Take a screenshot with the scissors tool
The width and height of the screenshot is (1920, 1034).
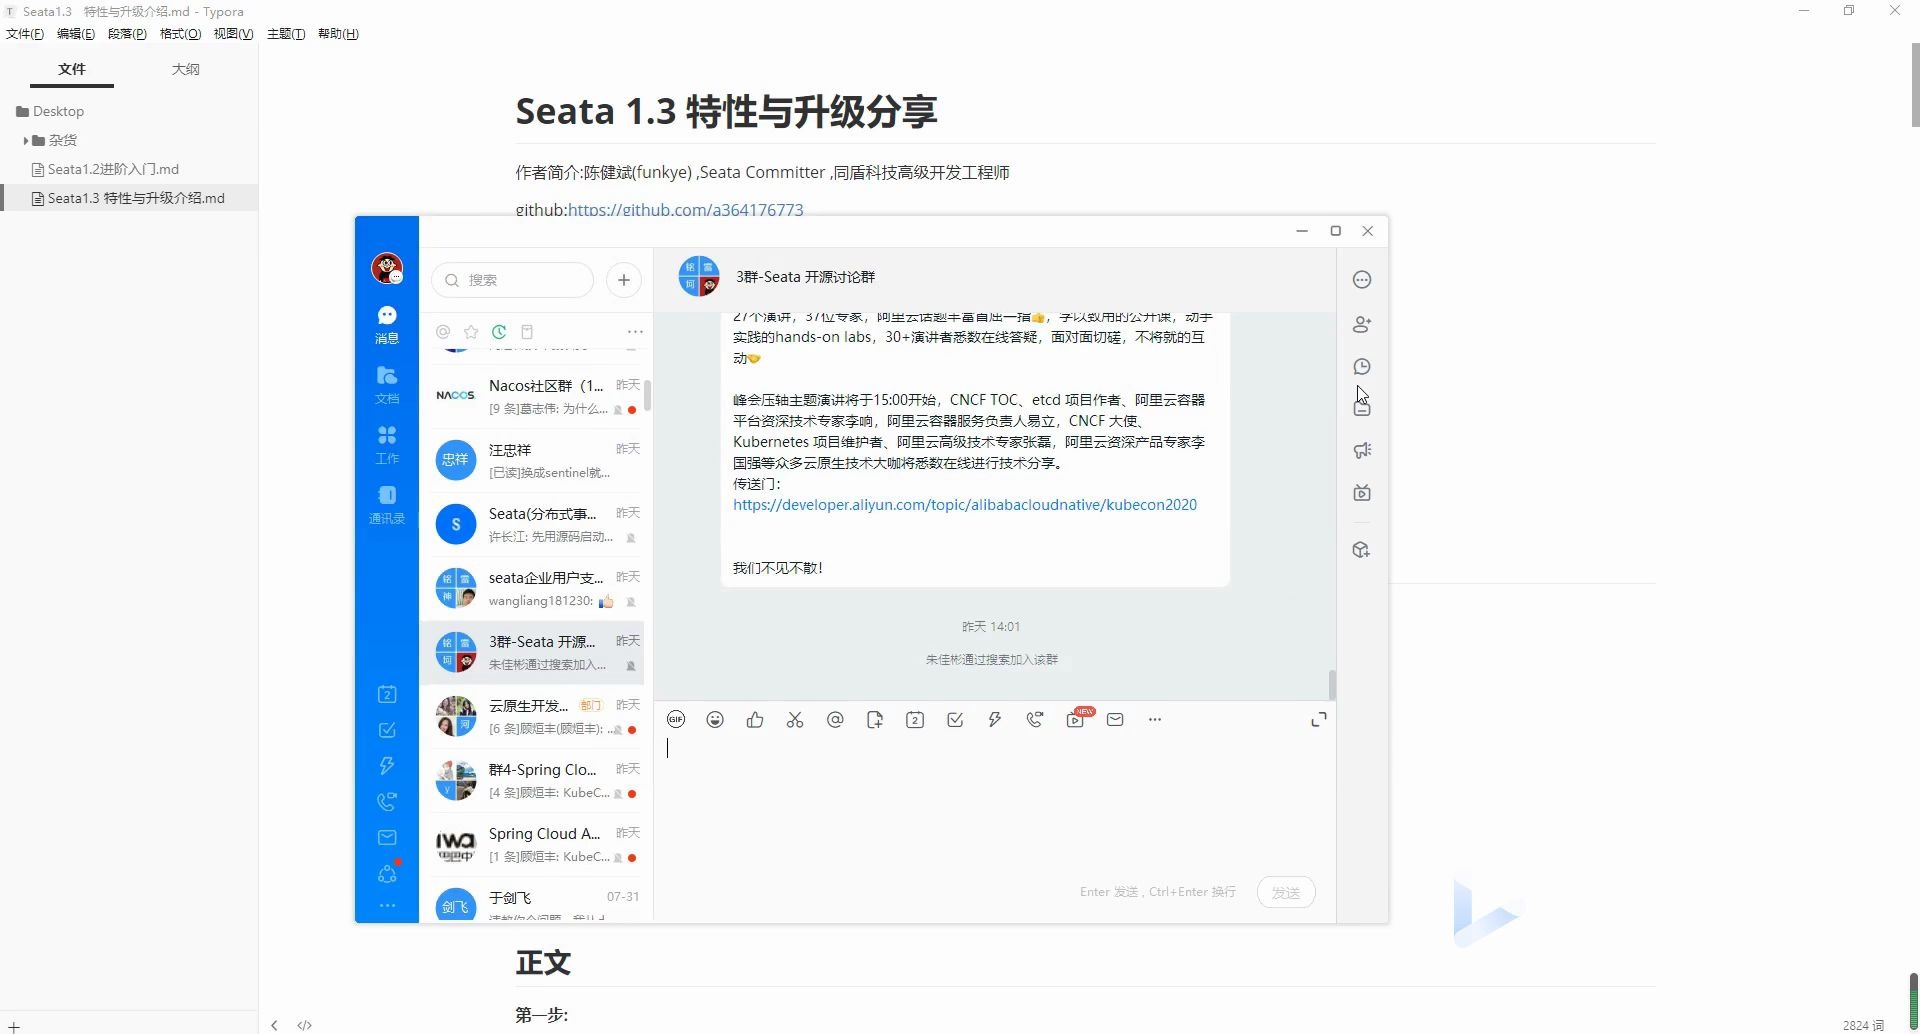coord(795,719)
